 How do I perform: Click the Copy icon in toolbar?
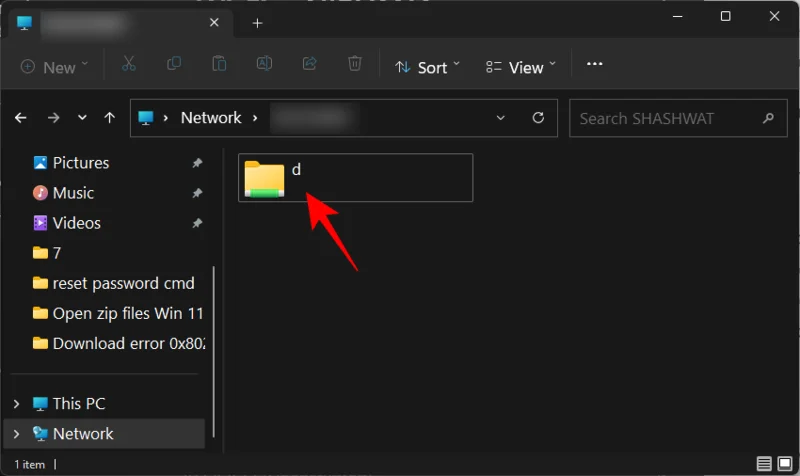(x=174, y=64)
